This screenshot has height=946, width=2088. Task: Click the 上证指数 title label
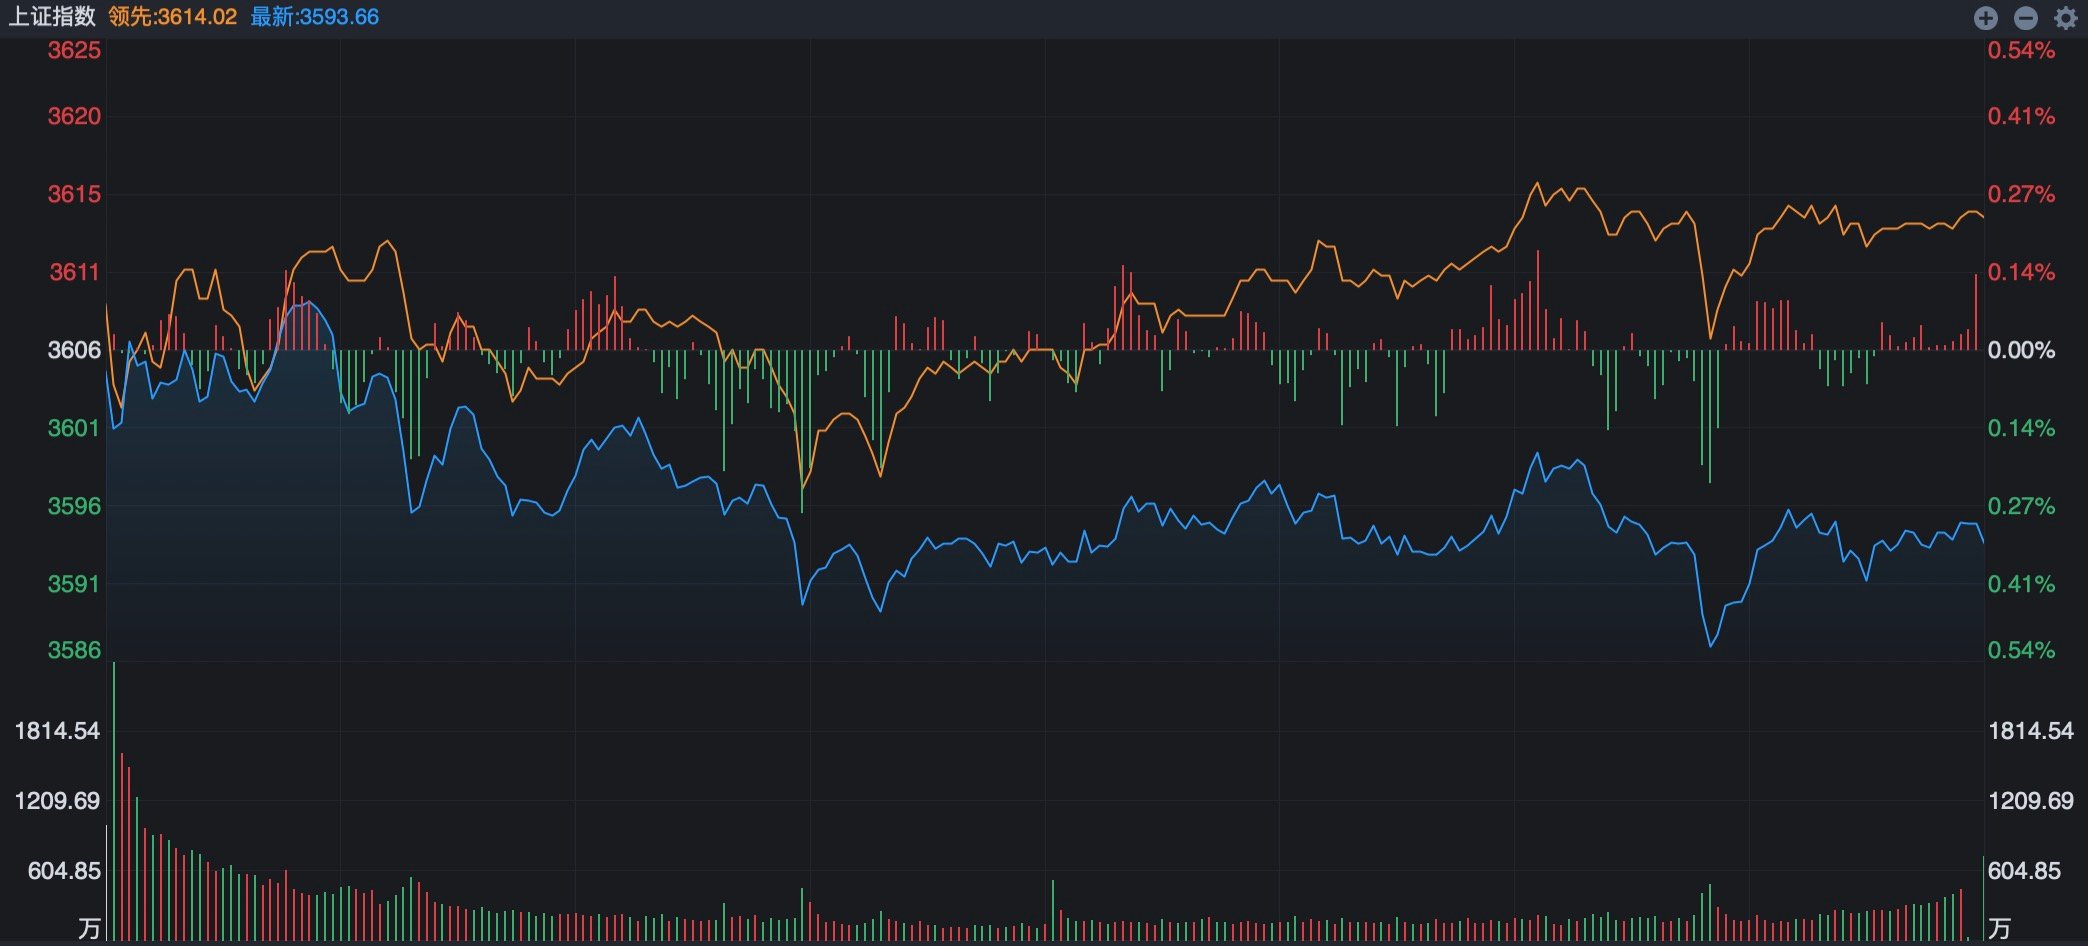[52, 17]
